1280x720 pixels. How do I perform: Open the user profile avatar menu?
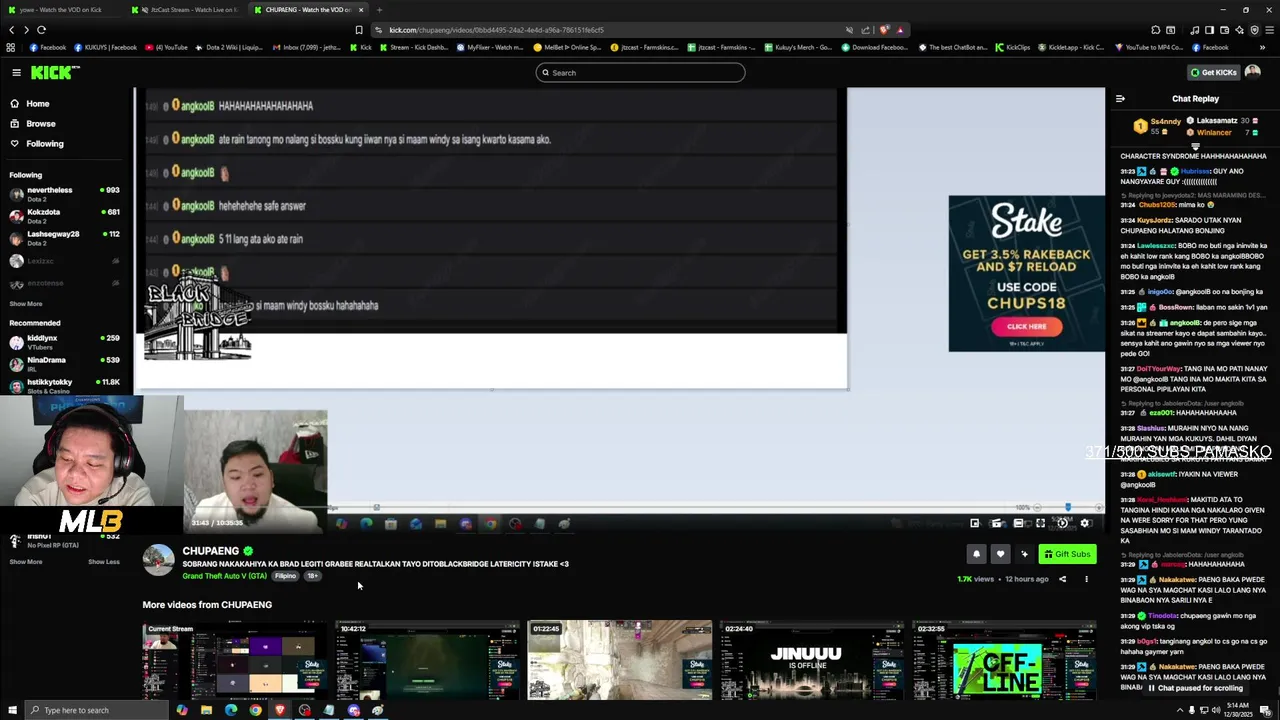click(x=1253, y=72)
